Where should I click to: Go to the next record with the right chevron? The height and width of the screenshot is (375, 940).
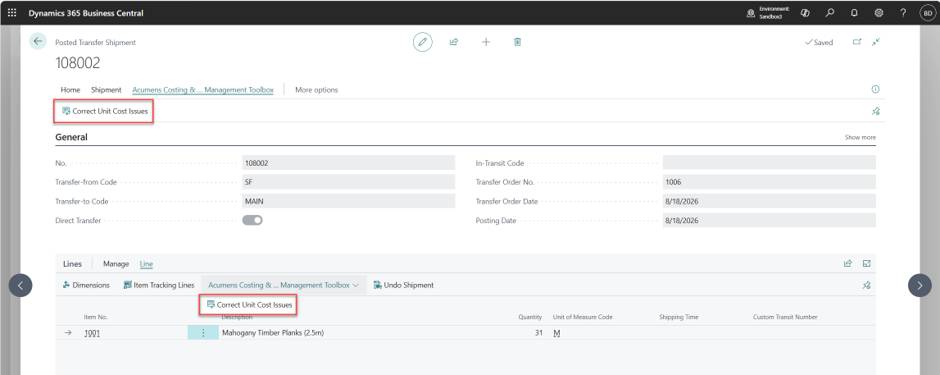[920, 286]
